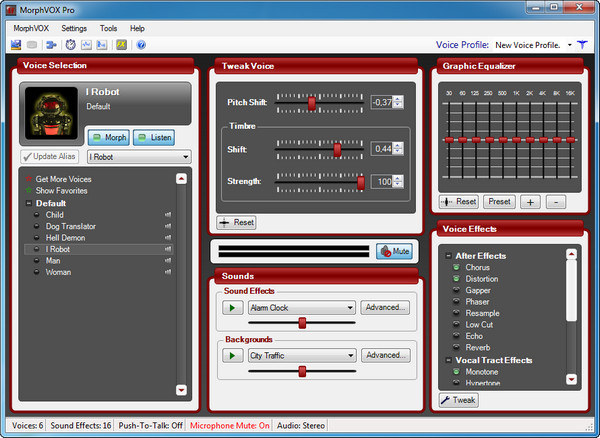Play the City Traffic background
Viewport: 600px width, 438px height.
pos(232,355)
